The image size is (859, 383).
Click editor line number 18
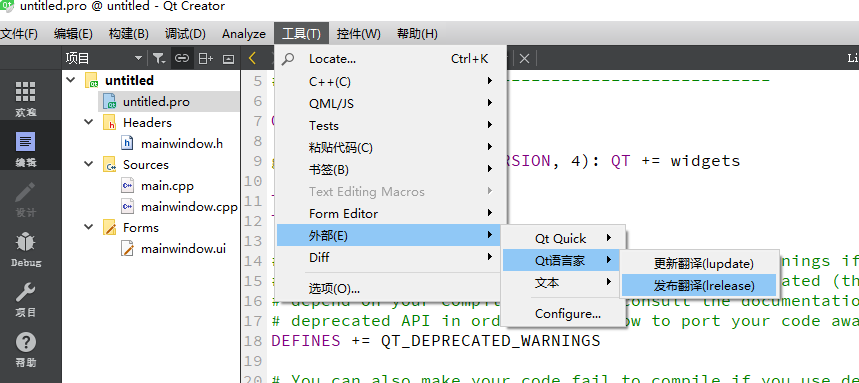(253, 341)
